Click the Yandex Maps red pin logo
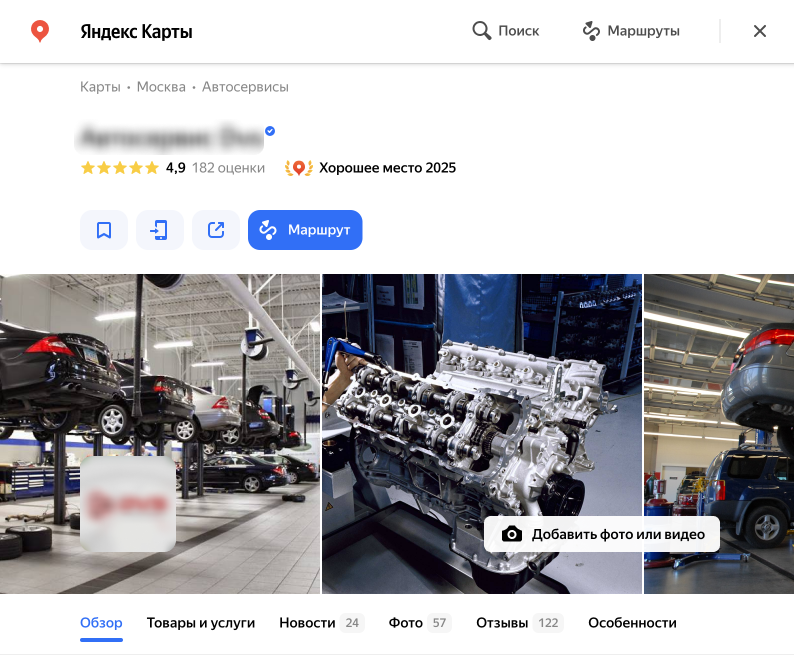 click(x=39, y=31)
